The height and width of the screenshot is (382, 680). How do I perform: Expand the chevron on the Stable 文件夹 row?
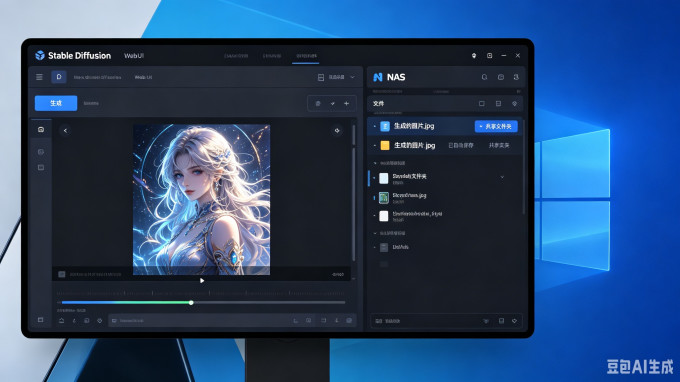point(502,177)
